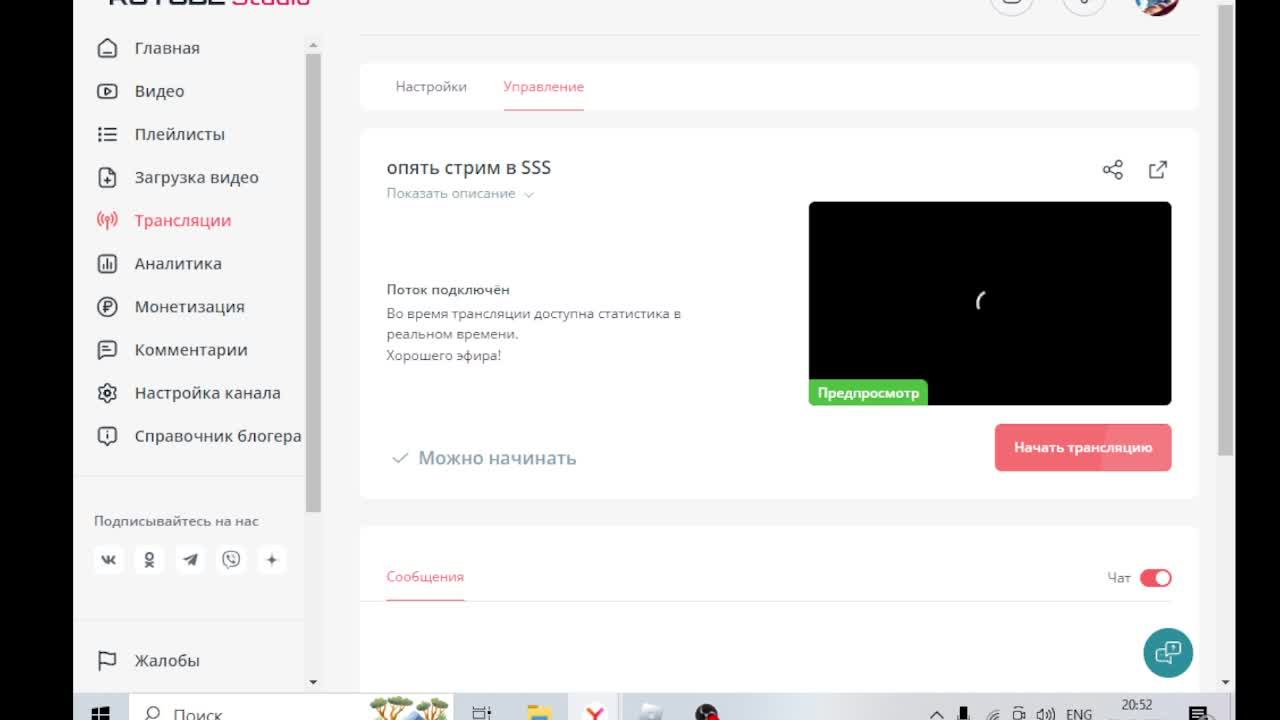This screenshot has width=1280, height=720.
Task: Open Yandex Browser from taskbar
Action: click(595, 713)
